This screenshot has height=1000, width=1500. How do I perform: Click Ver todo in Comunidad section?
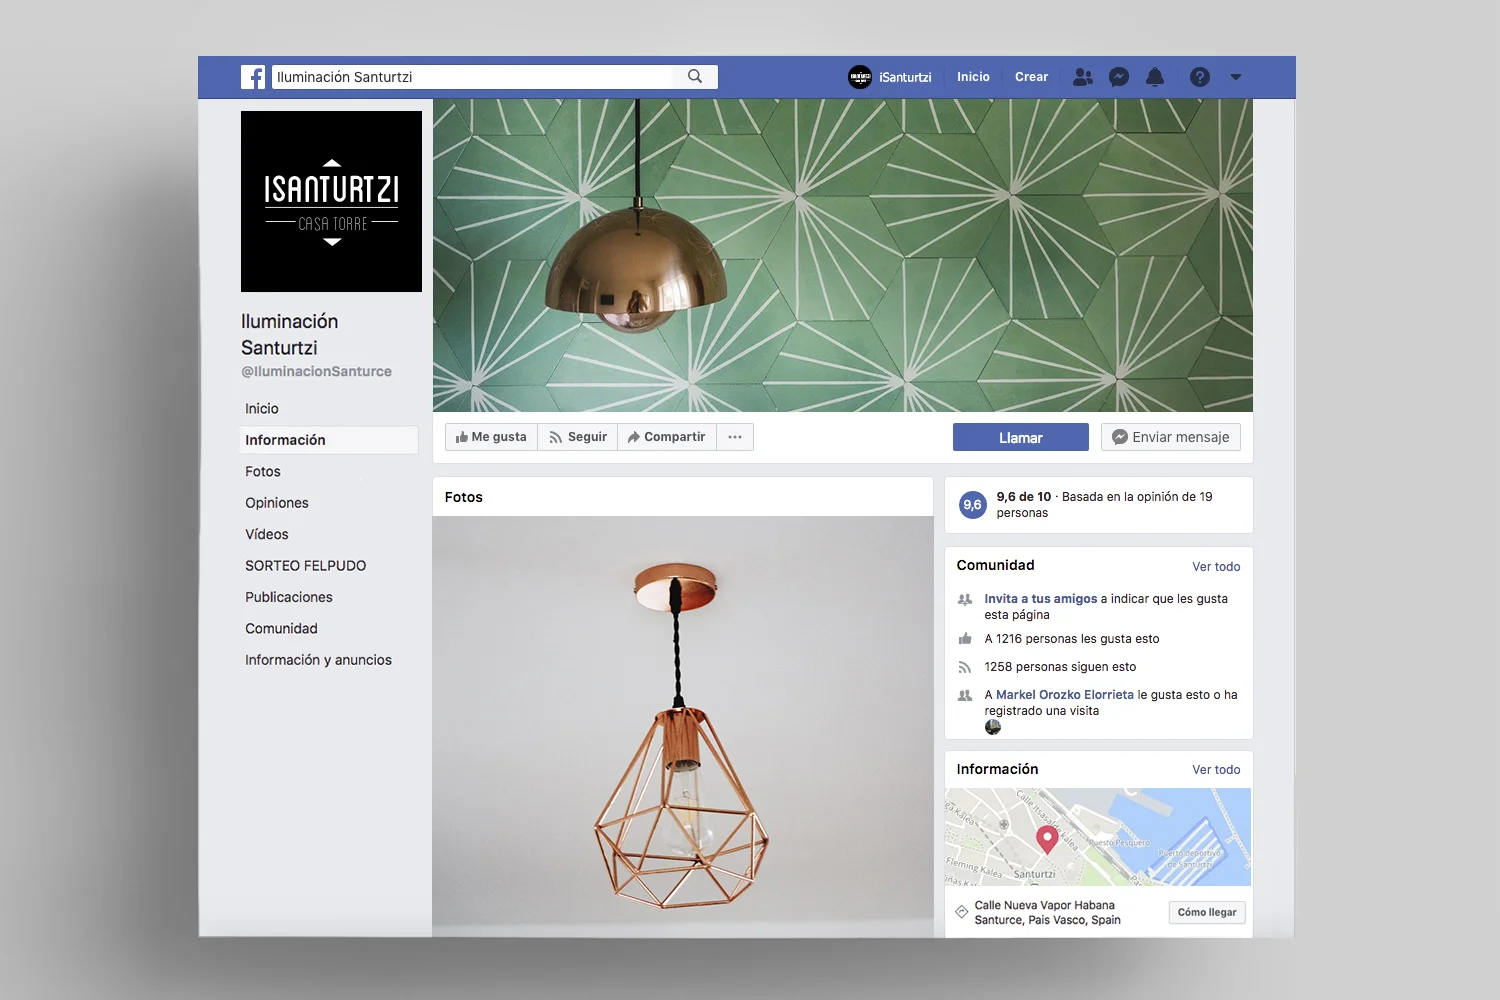(x=1216, y=567)
